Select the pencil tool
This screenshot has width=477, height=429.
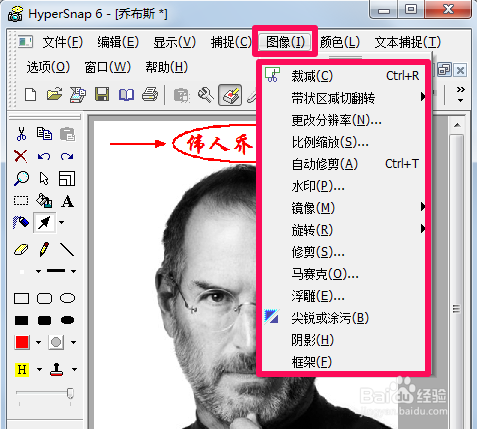coord(44,249)
